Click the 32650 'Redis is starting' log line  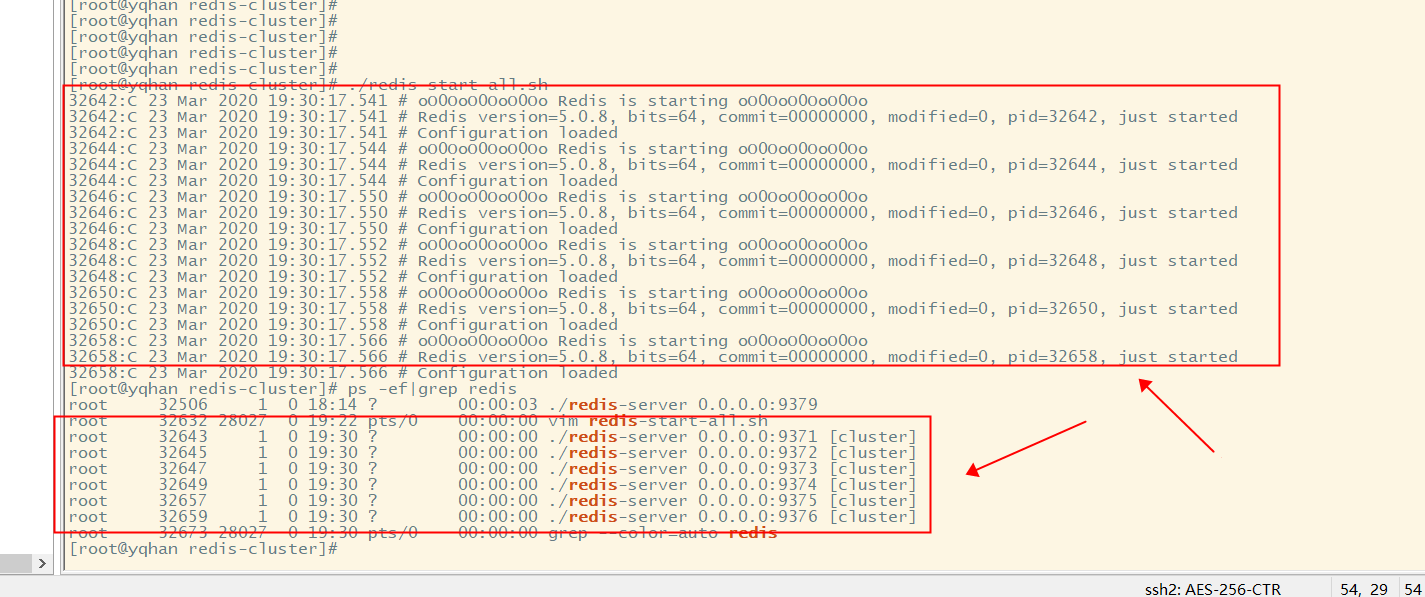pos(468,293)
